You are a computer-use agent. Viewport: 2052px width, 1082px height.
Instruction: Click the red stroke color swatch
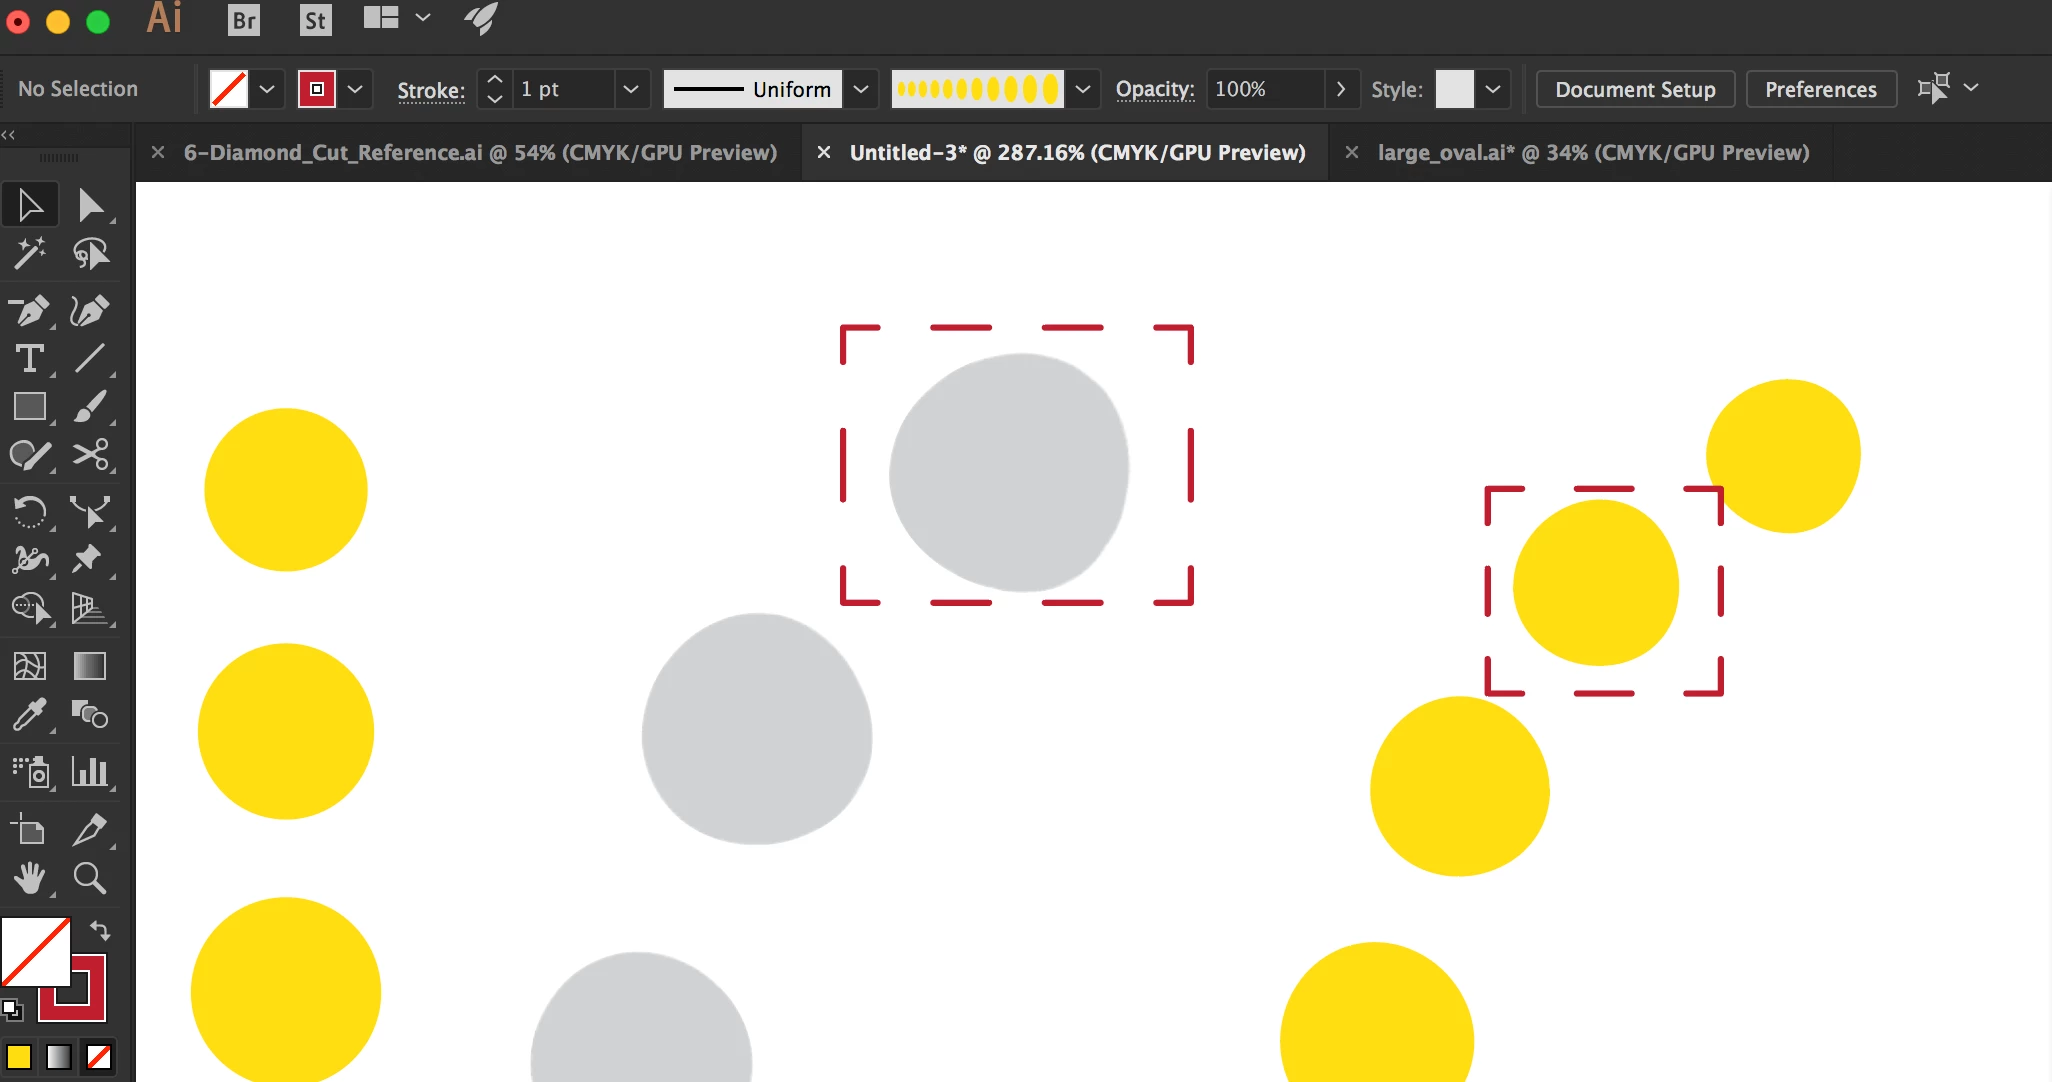pos(317,89)
